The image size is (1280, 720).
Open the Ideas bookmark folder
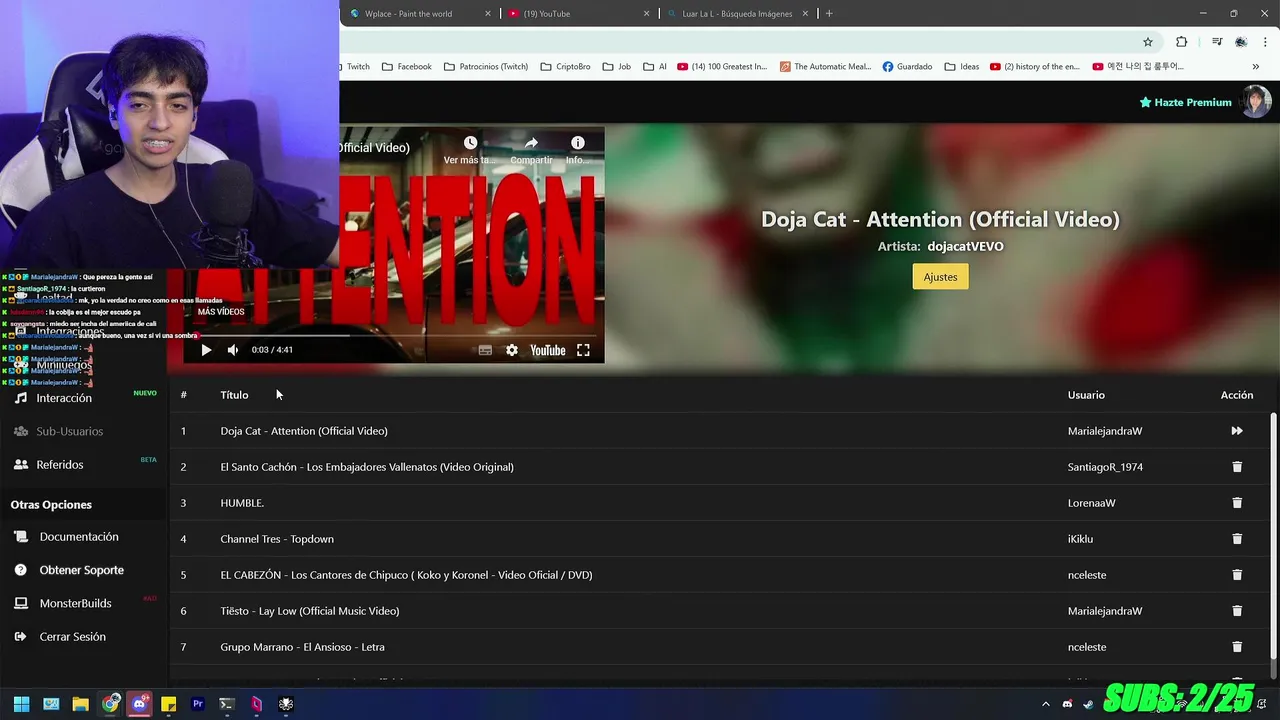(x=962, y=67)
